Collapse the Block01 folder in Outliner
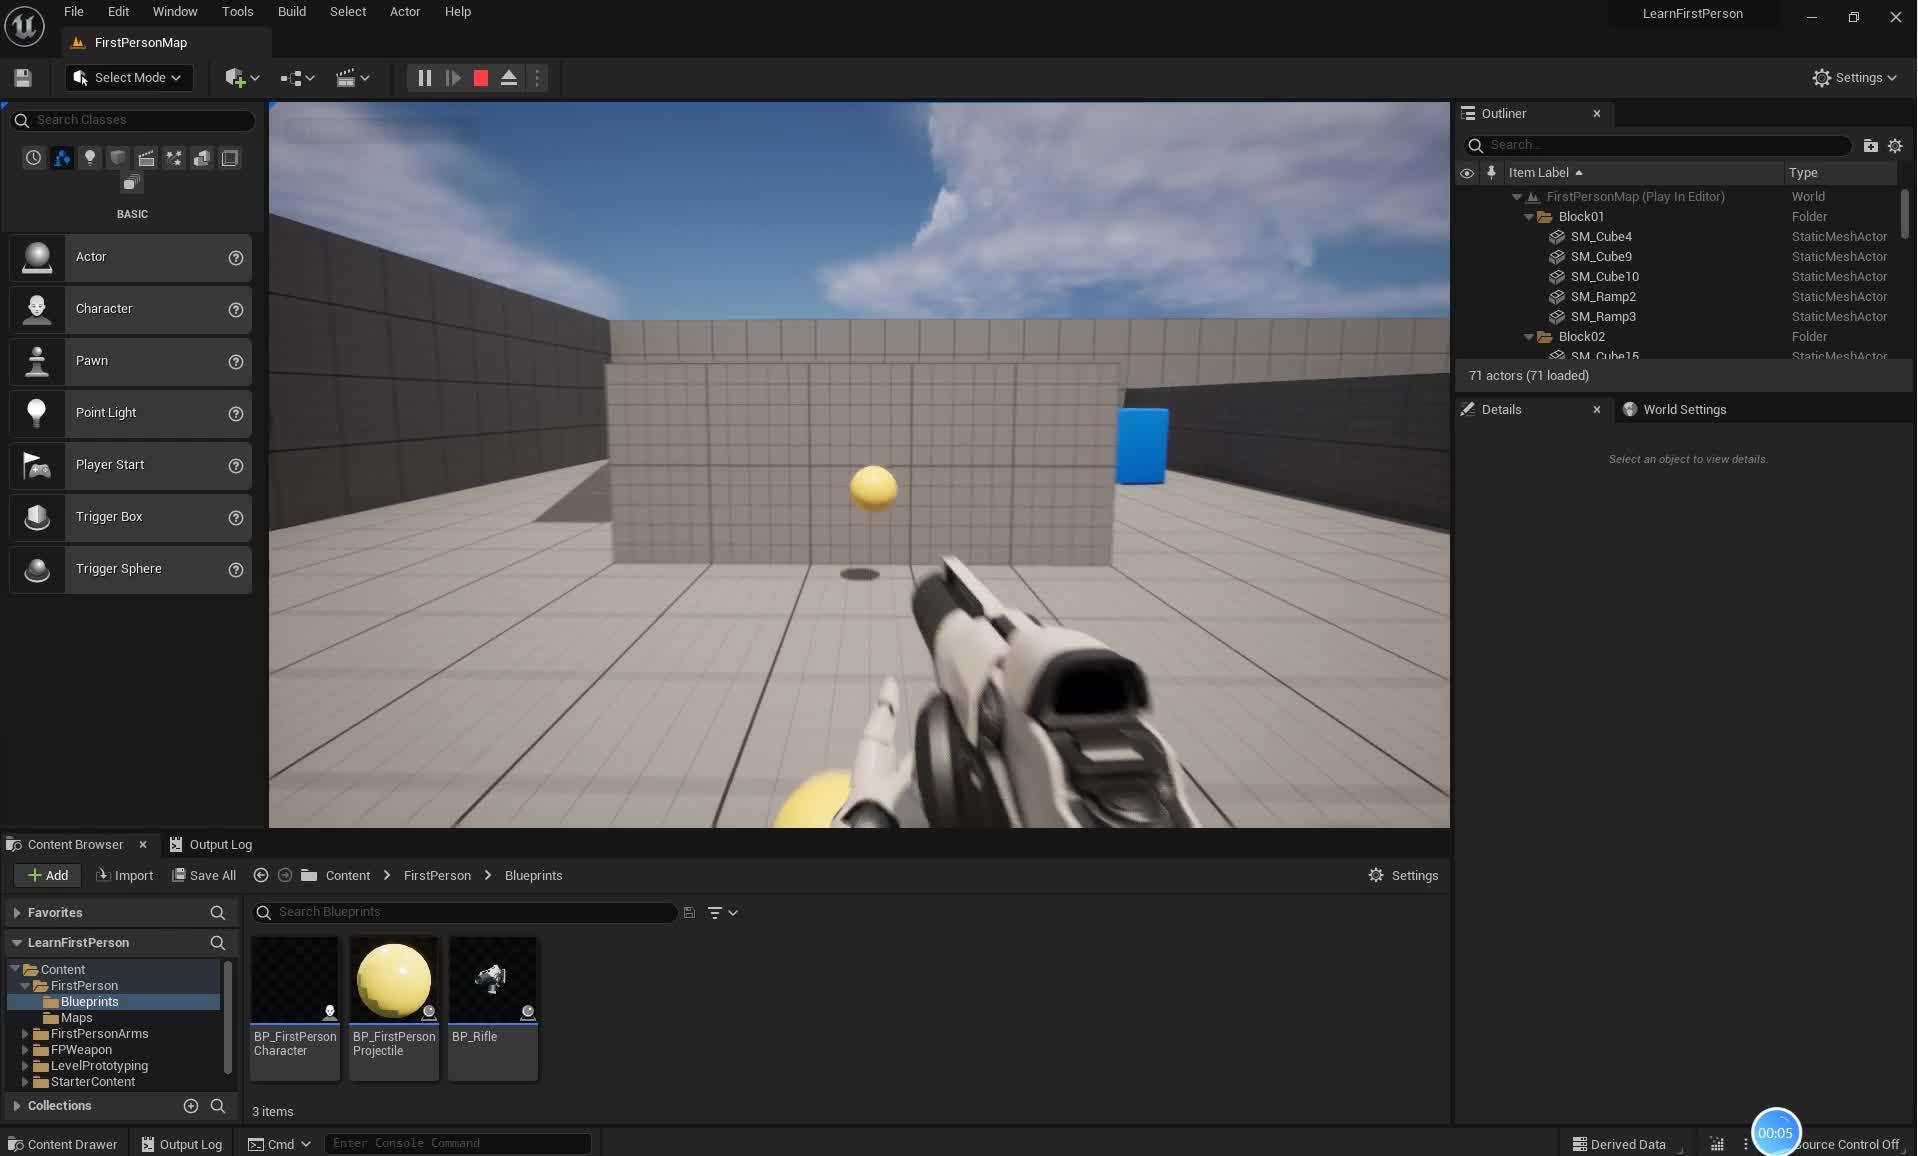 tap(1528, 216)
